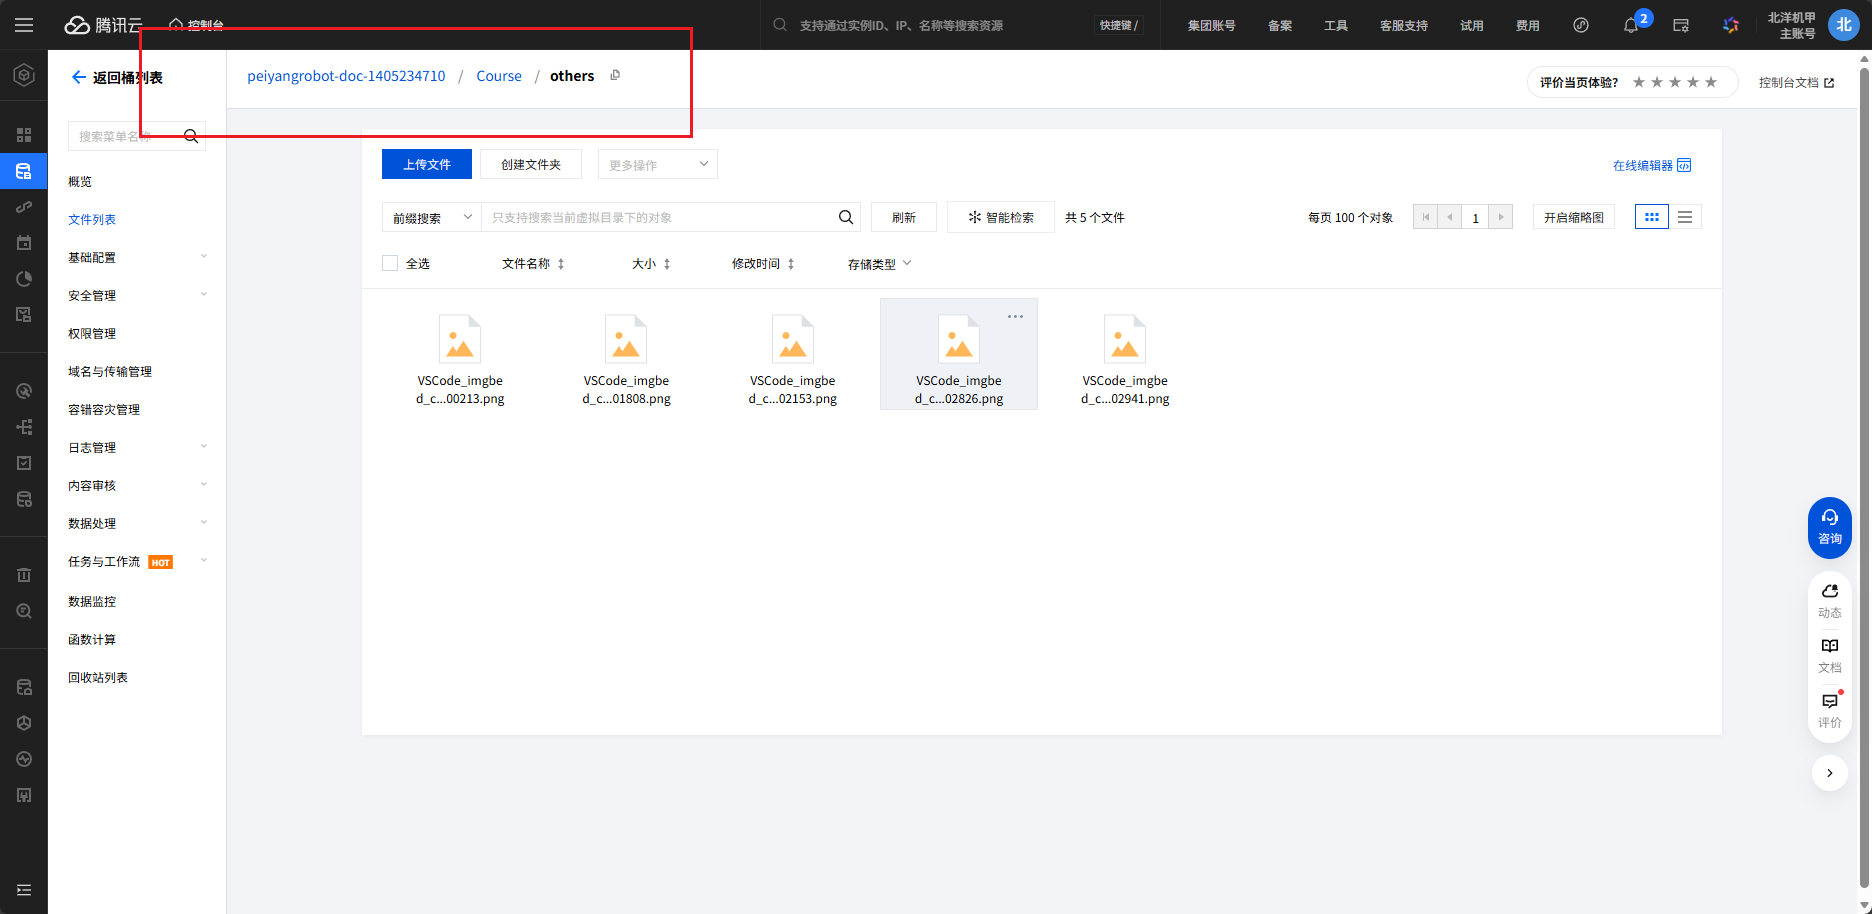Go to Course breadcrumb link

coord(499,76)
